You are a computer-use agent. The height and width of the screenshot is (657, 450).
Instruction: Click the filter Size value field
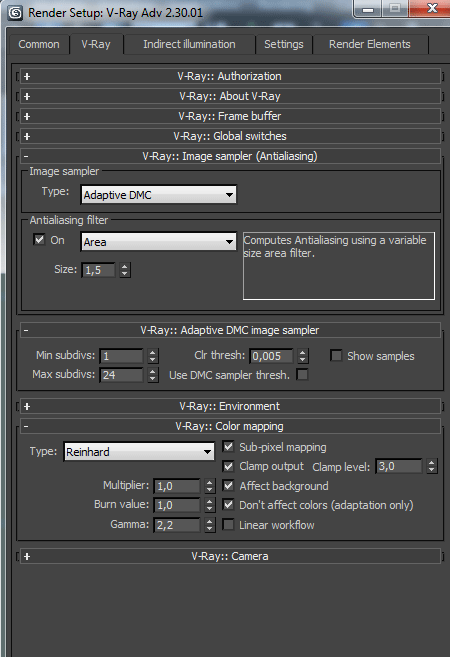click(98, 270)
